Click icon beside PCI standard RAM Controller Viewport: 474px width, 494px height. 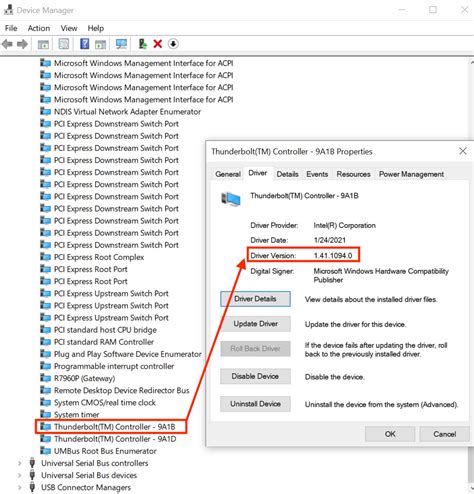pos(45,342)
